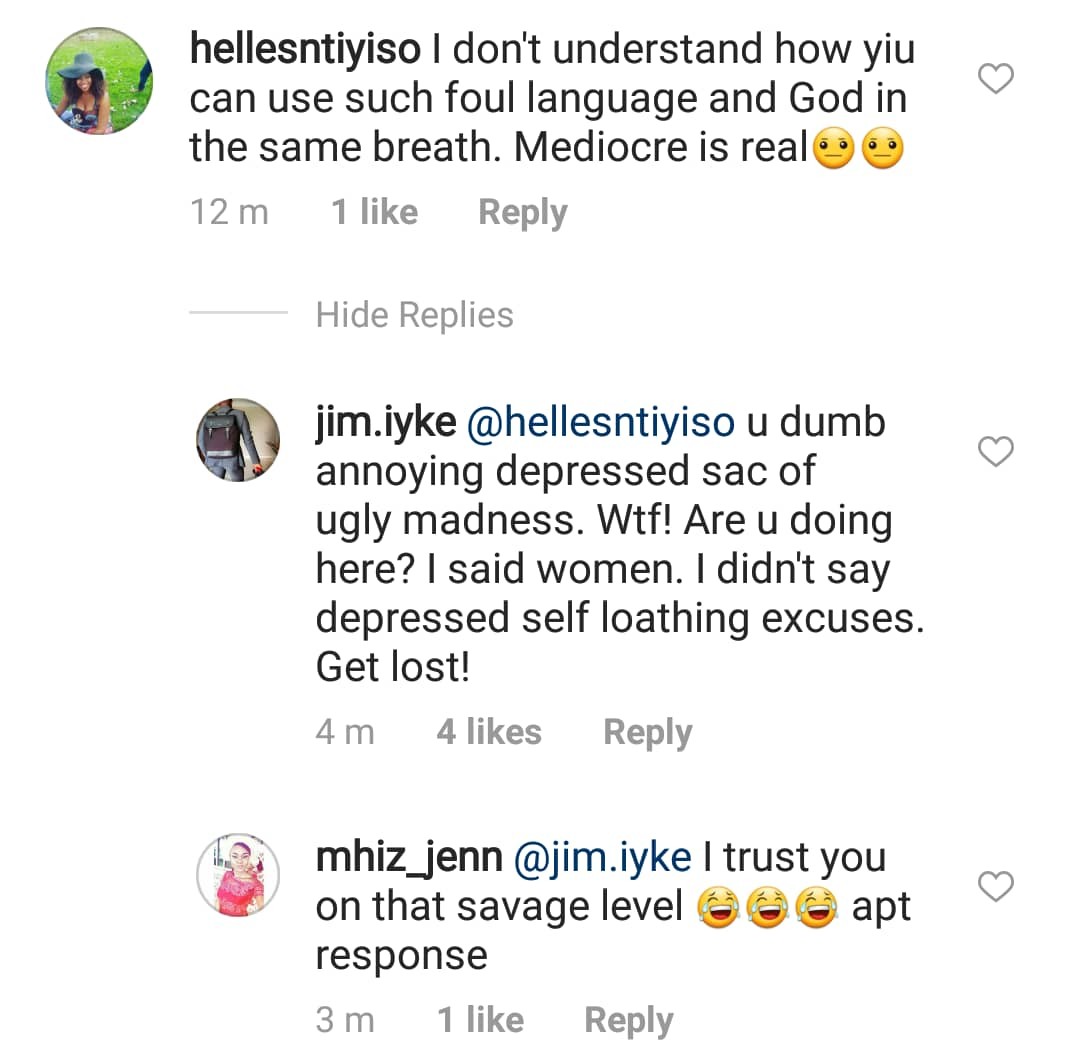Image resolution: width=1080 pixels, height=1064 pixels.
Task: Collapse thread using Hide Replies
Action: pos(414,315)
